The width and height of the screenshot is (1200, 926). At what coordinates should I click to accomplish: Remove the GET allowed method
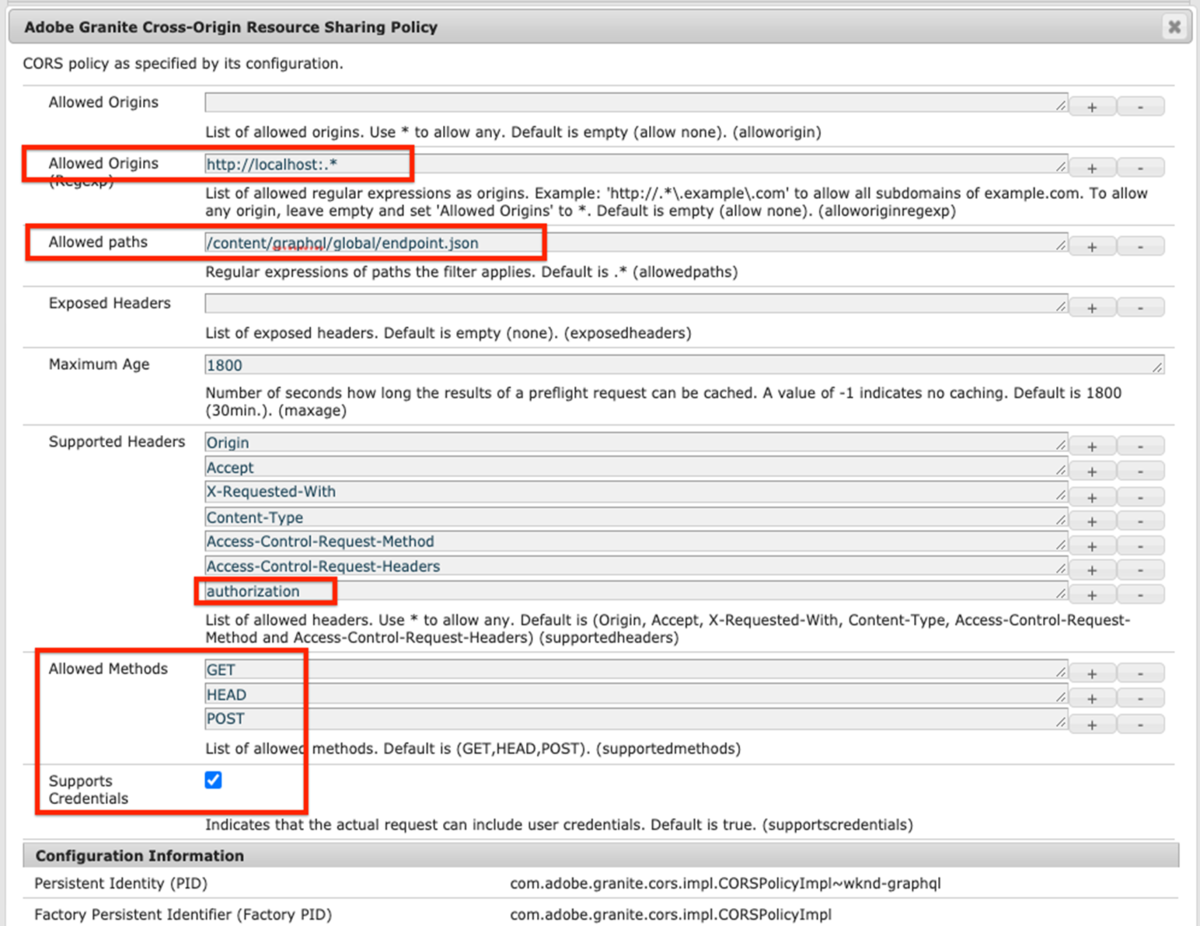coord(1141,673)
